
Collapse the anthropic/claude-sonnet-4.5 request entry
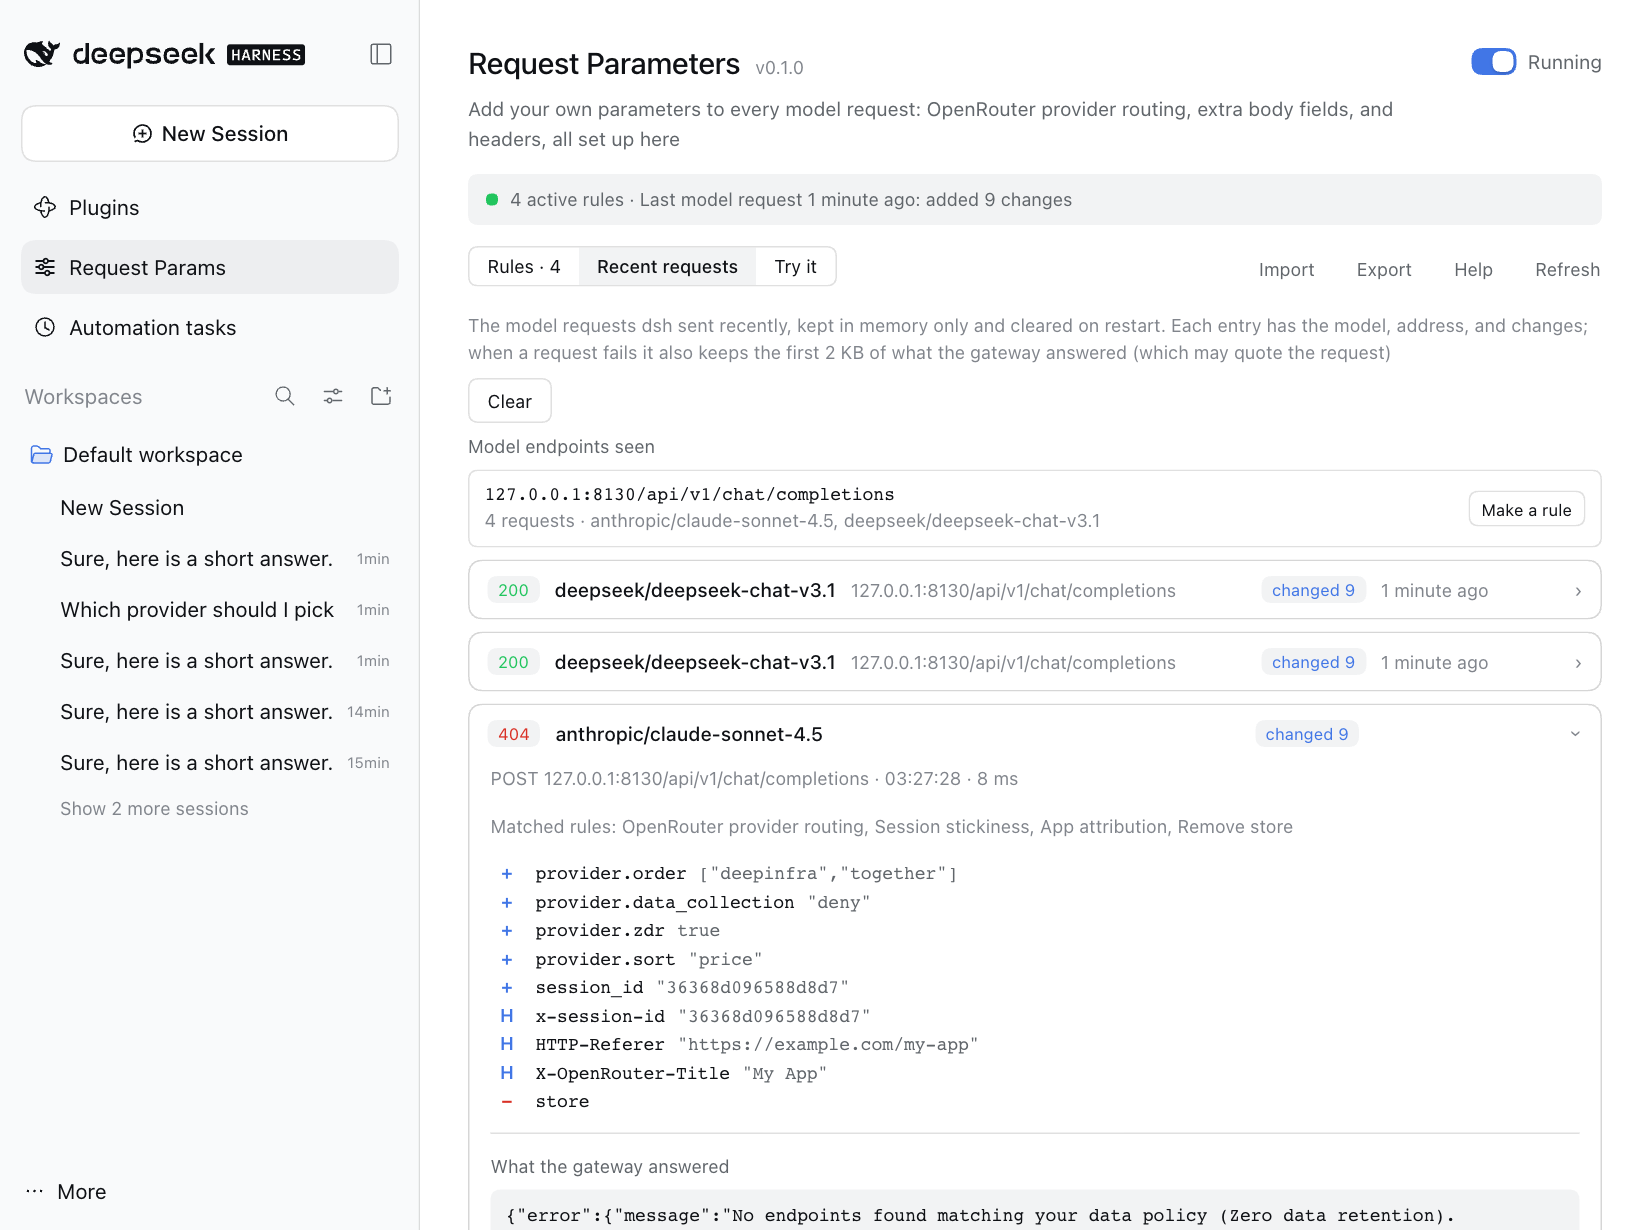1575,734
